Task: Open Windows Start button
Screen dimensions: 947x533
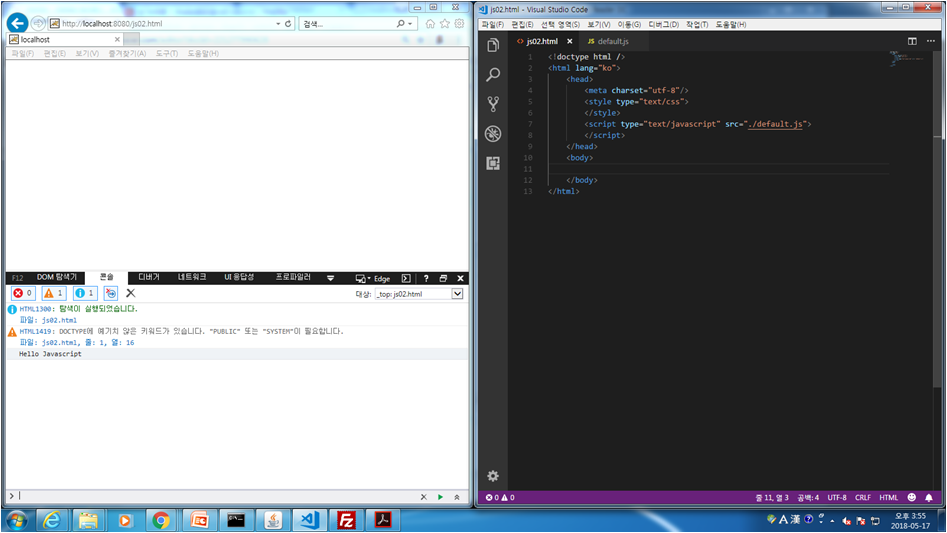Action: point(16,520)
